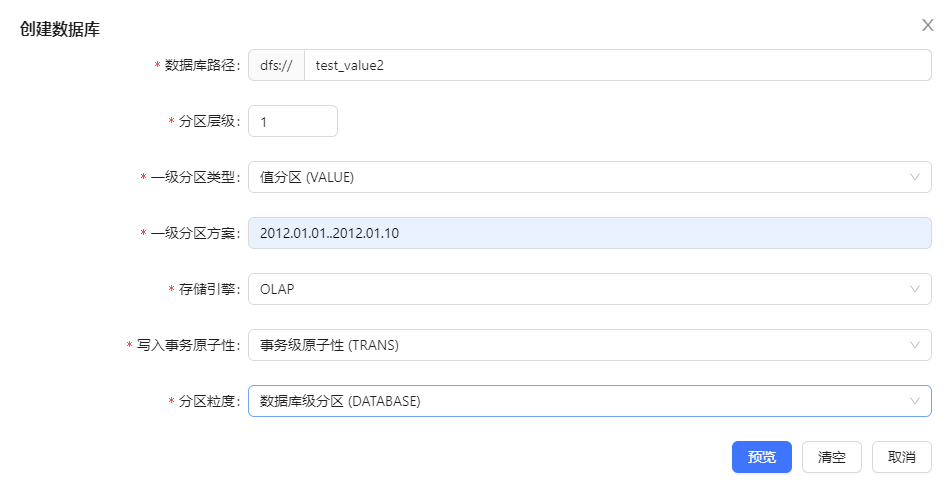Click the 数据库路径 field label

tap(200, 65)
